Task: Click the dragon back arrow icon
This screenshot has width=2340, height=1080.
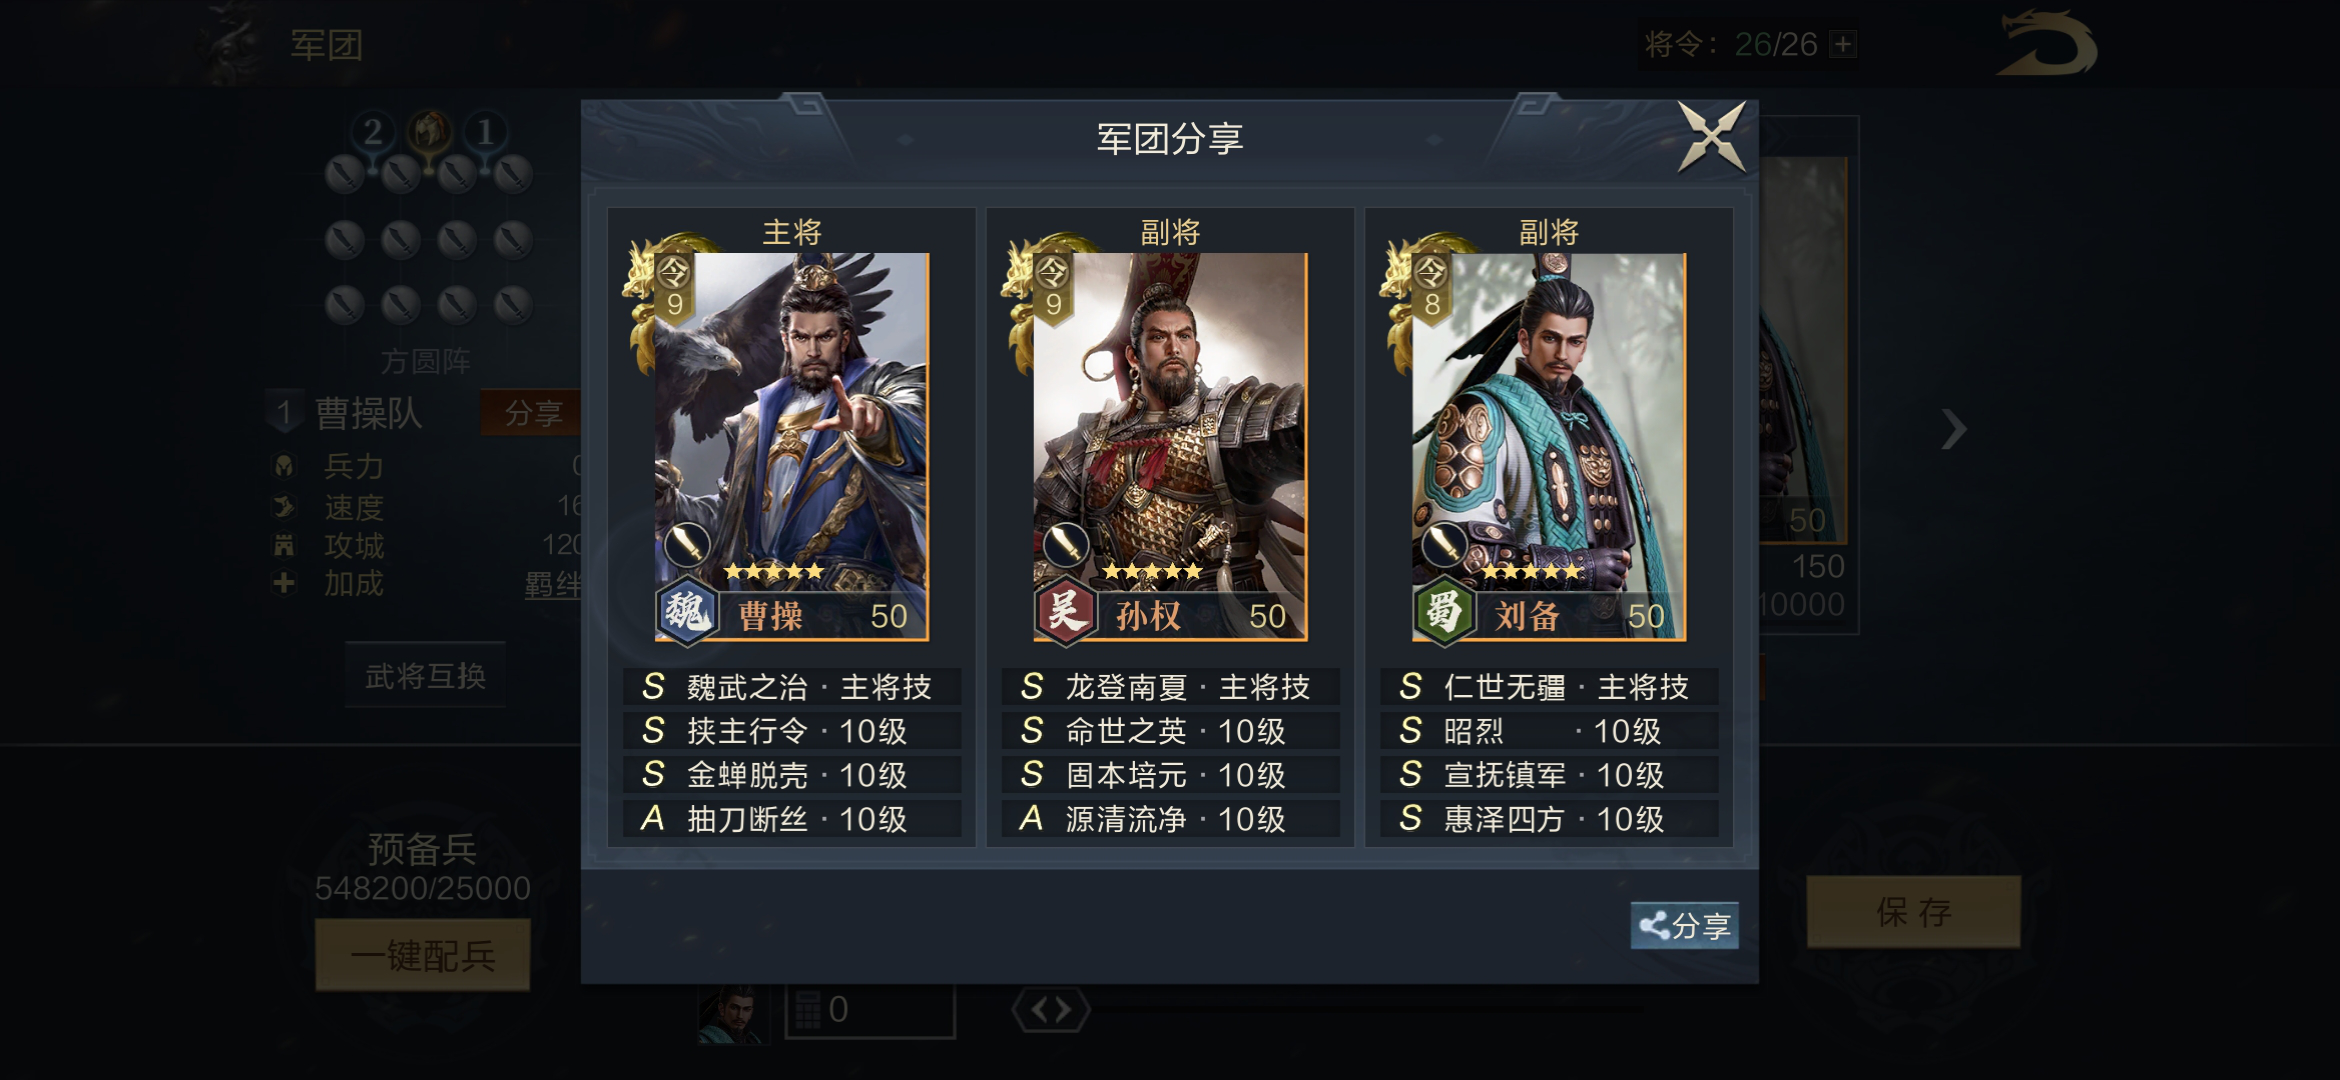Action: 2047,44
